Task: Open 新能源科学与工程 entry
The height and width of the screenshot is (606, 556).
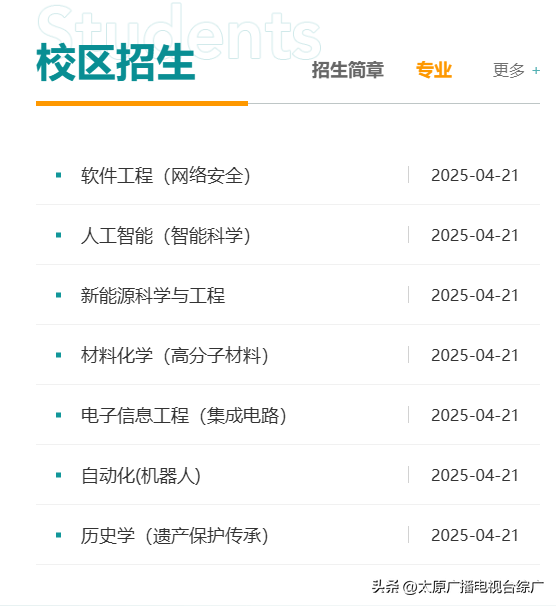Action: click(x=153, y=295)
